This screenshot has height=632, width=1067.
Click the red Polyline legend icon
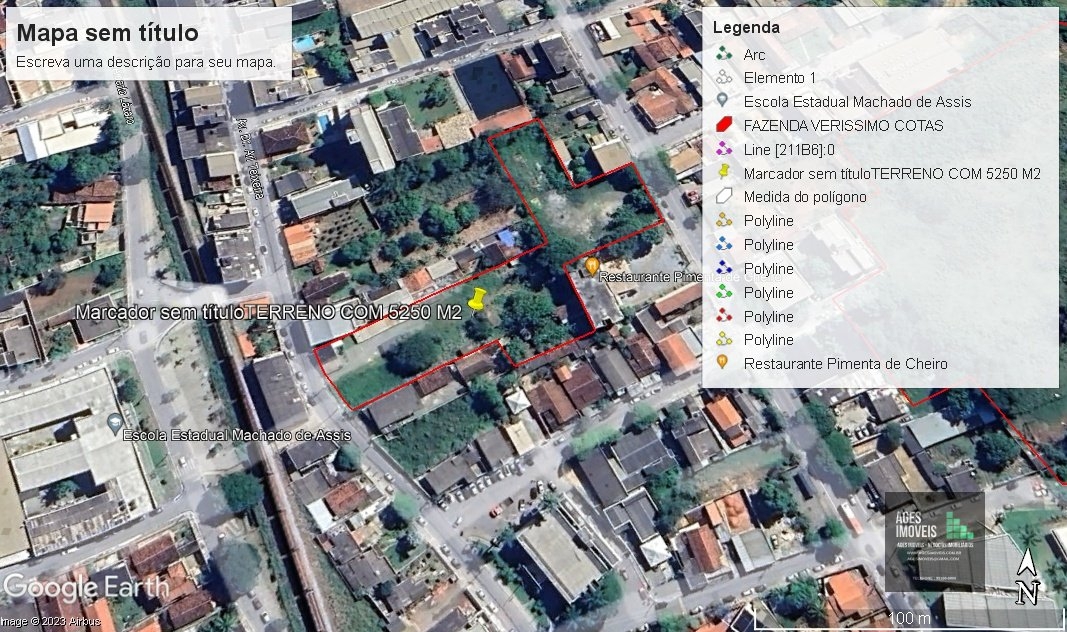(724, 317)
